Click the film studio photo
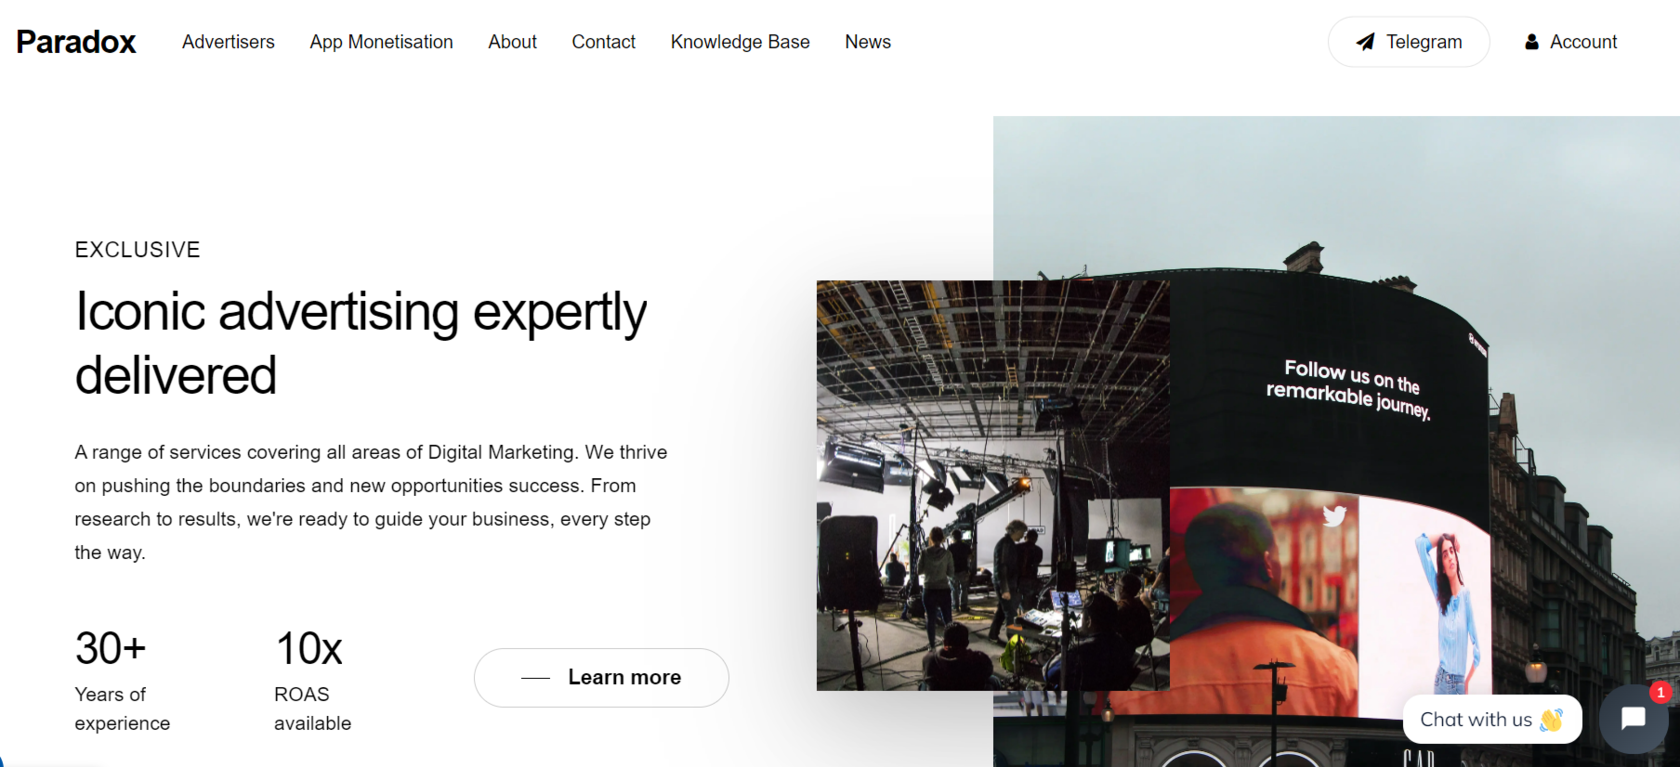The height and width of the screenshot is (767, 1680). [992, 485]
